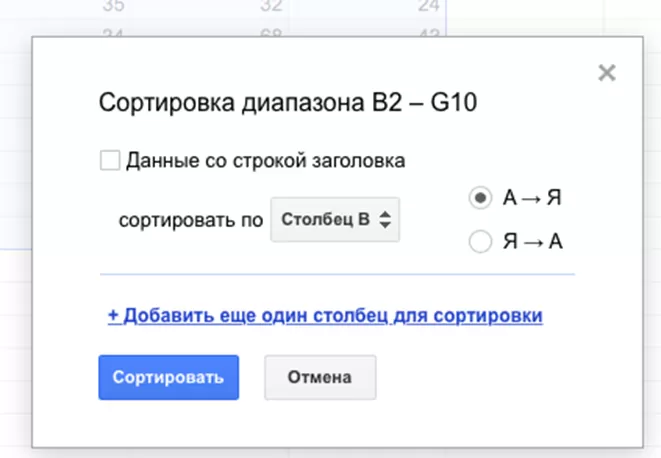The height and width of the screenshot is (458, 661).
Task: Click the background cell containing 24
Action: click(429, 9)
